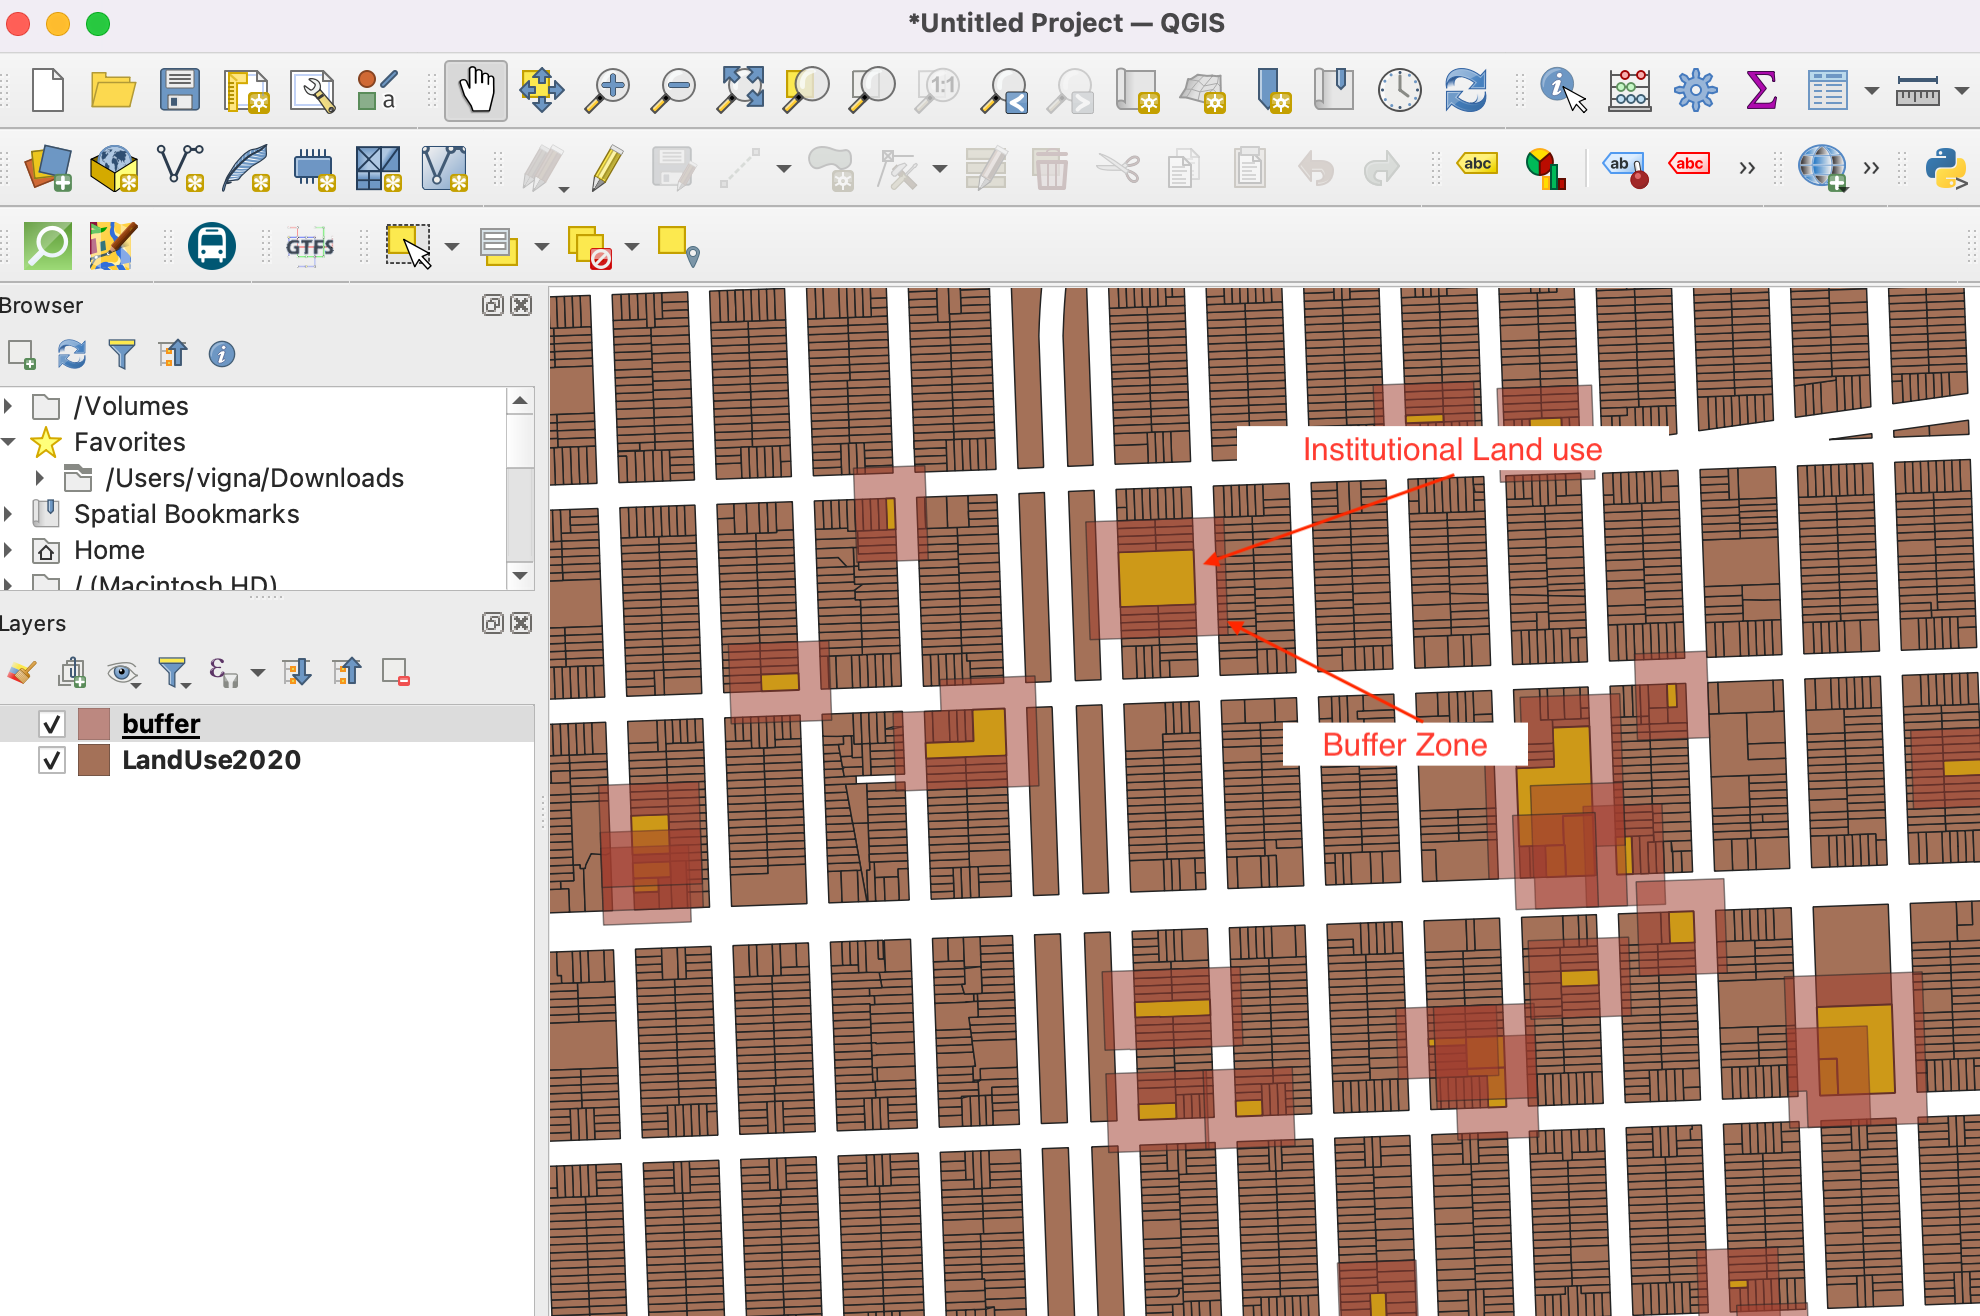The height and width of the screenshot is (1316, 1980).
Task: Expand the /Volumes tree node
Action: (9, 406)
